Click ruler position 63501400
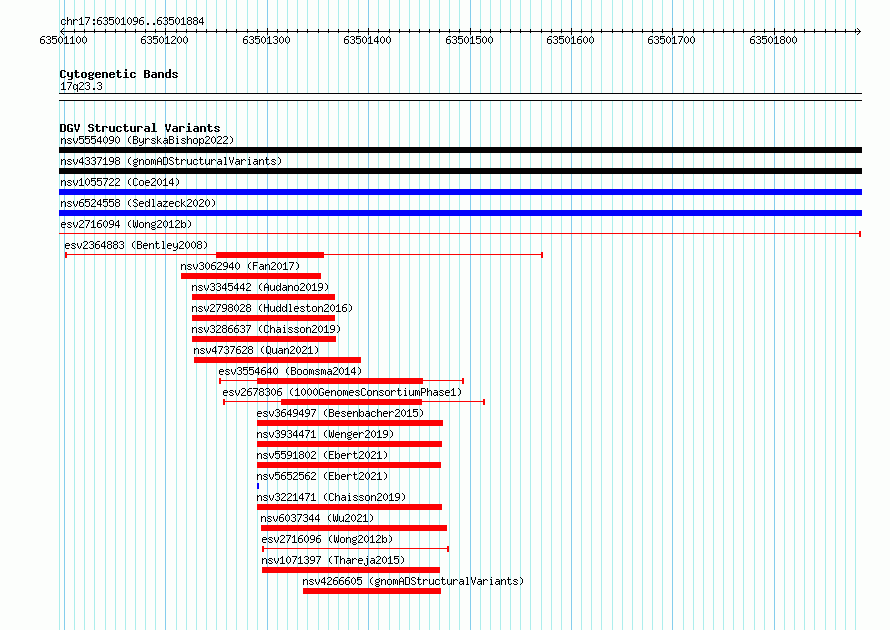The height and width of the screenshot is (630, 890). (x=367, y=40)
